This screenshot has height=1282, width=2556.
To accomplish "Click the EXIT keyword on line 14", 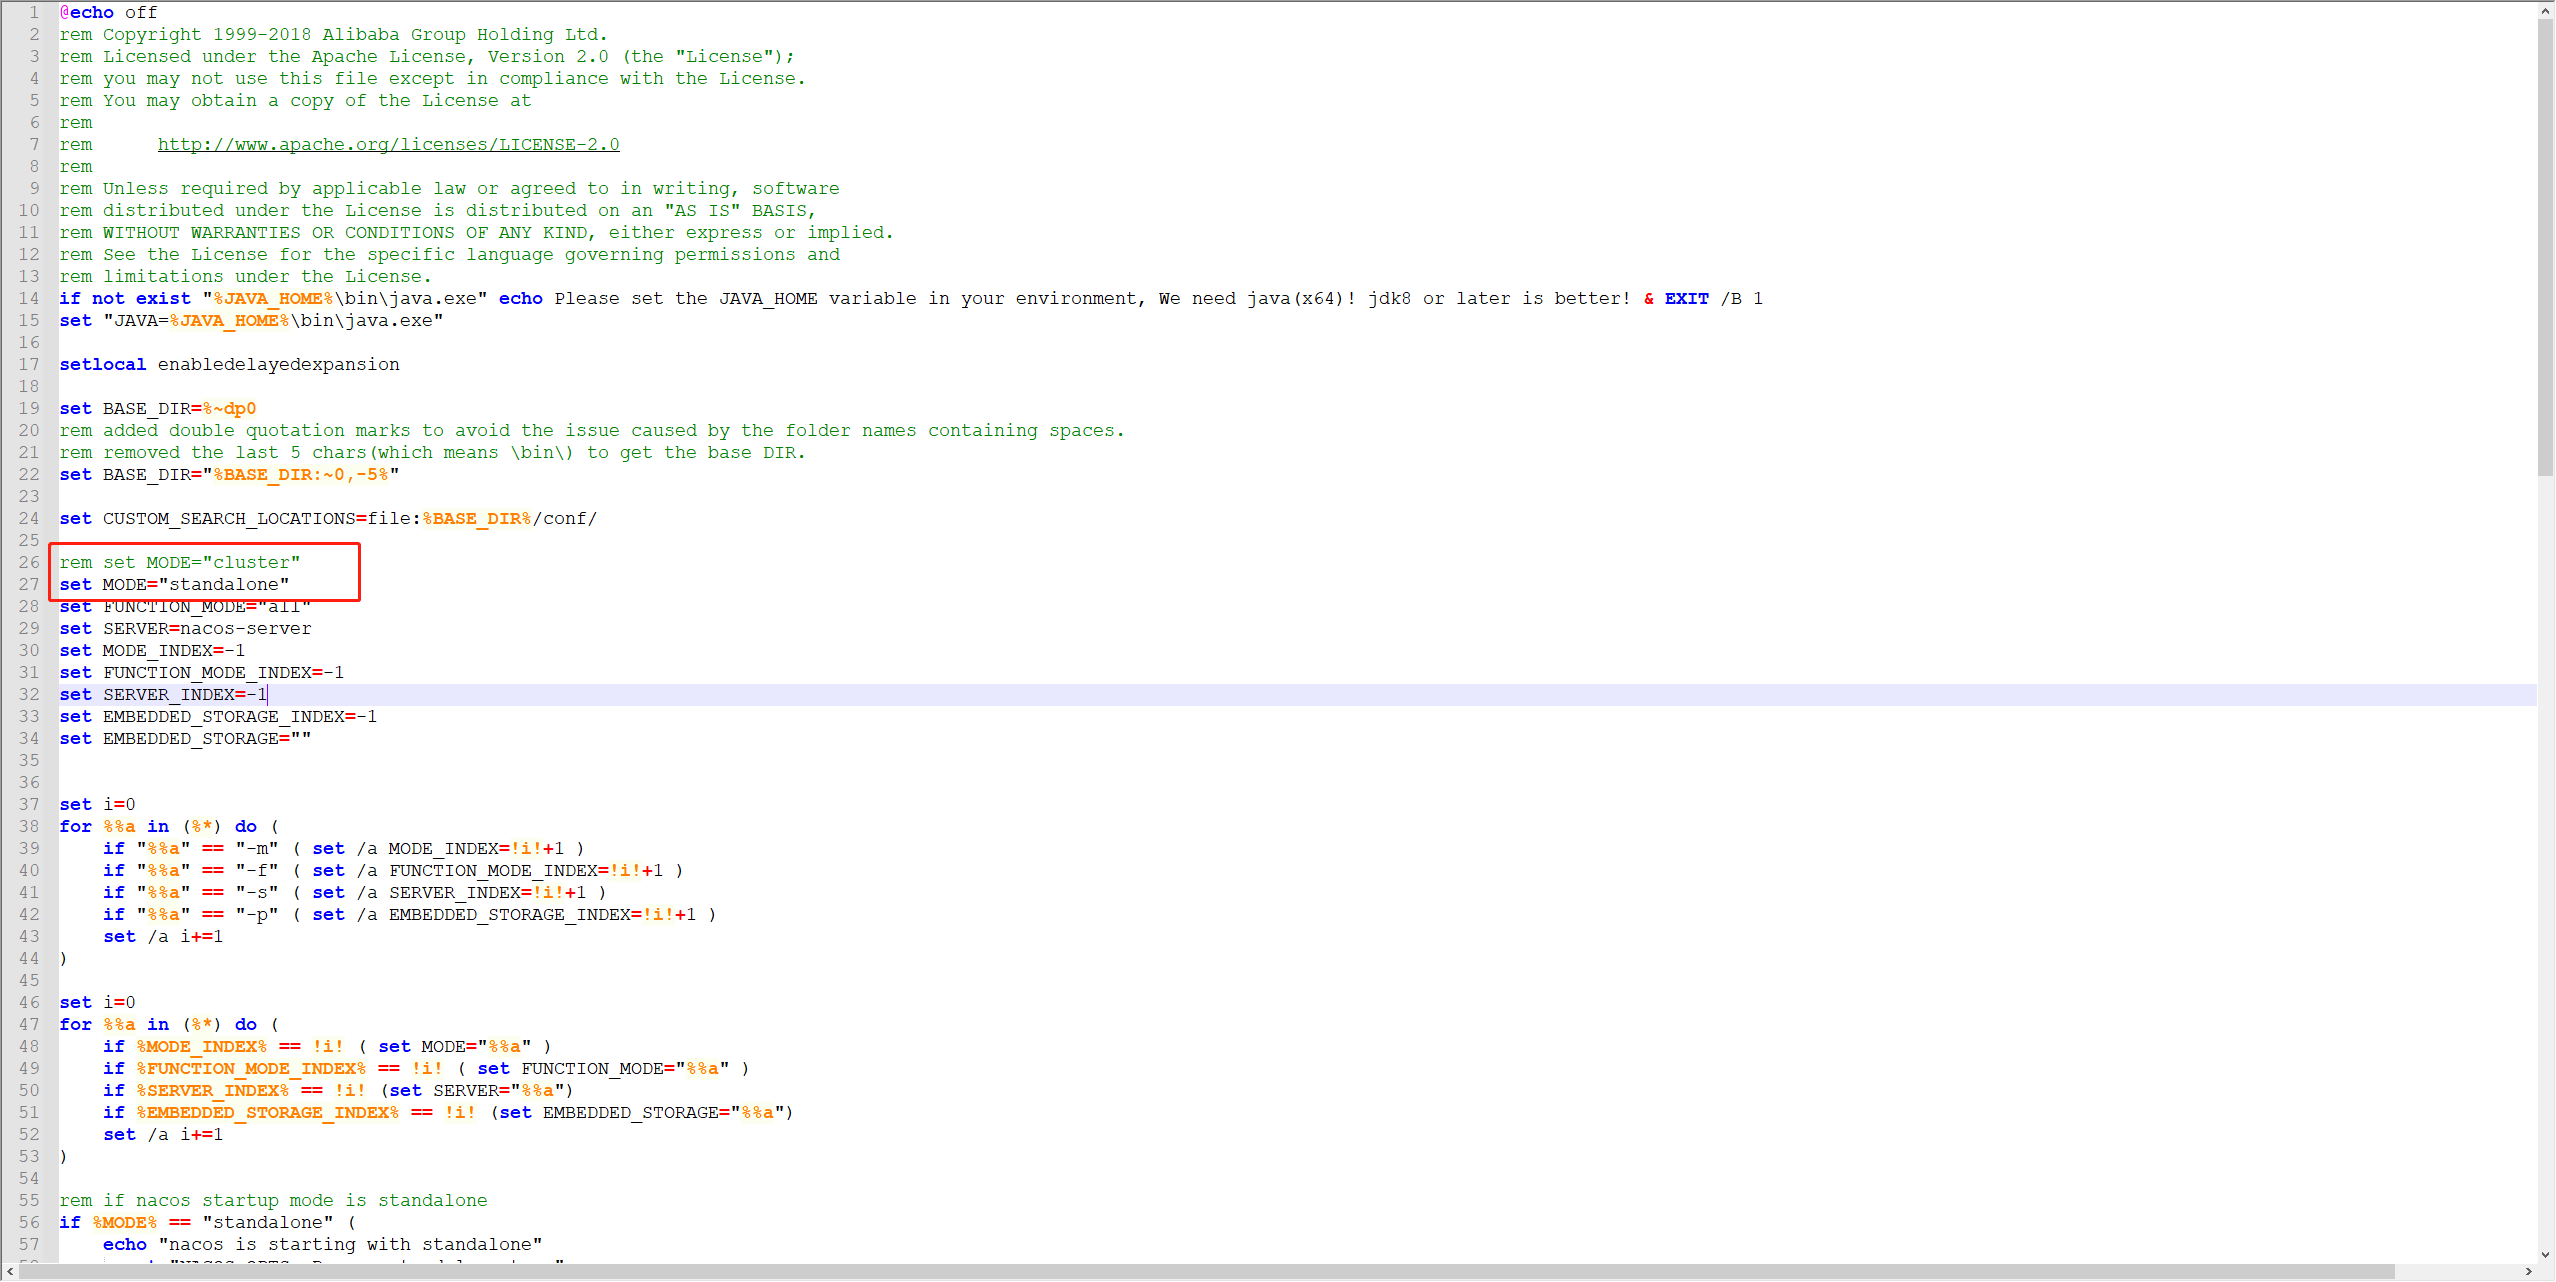I will tap(1686, 299).
